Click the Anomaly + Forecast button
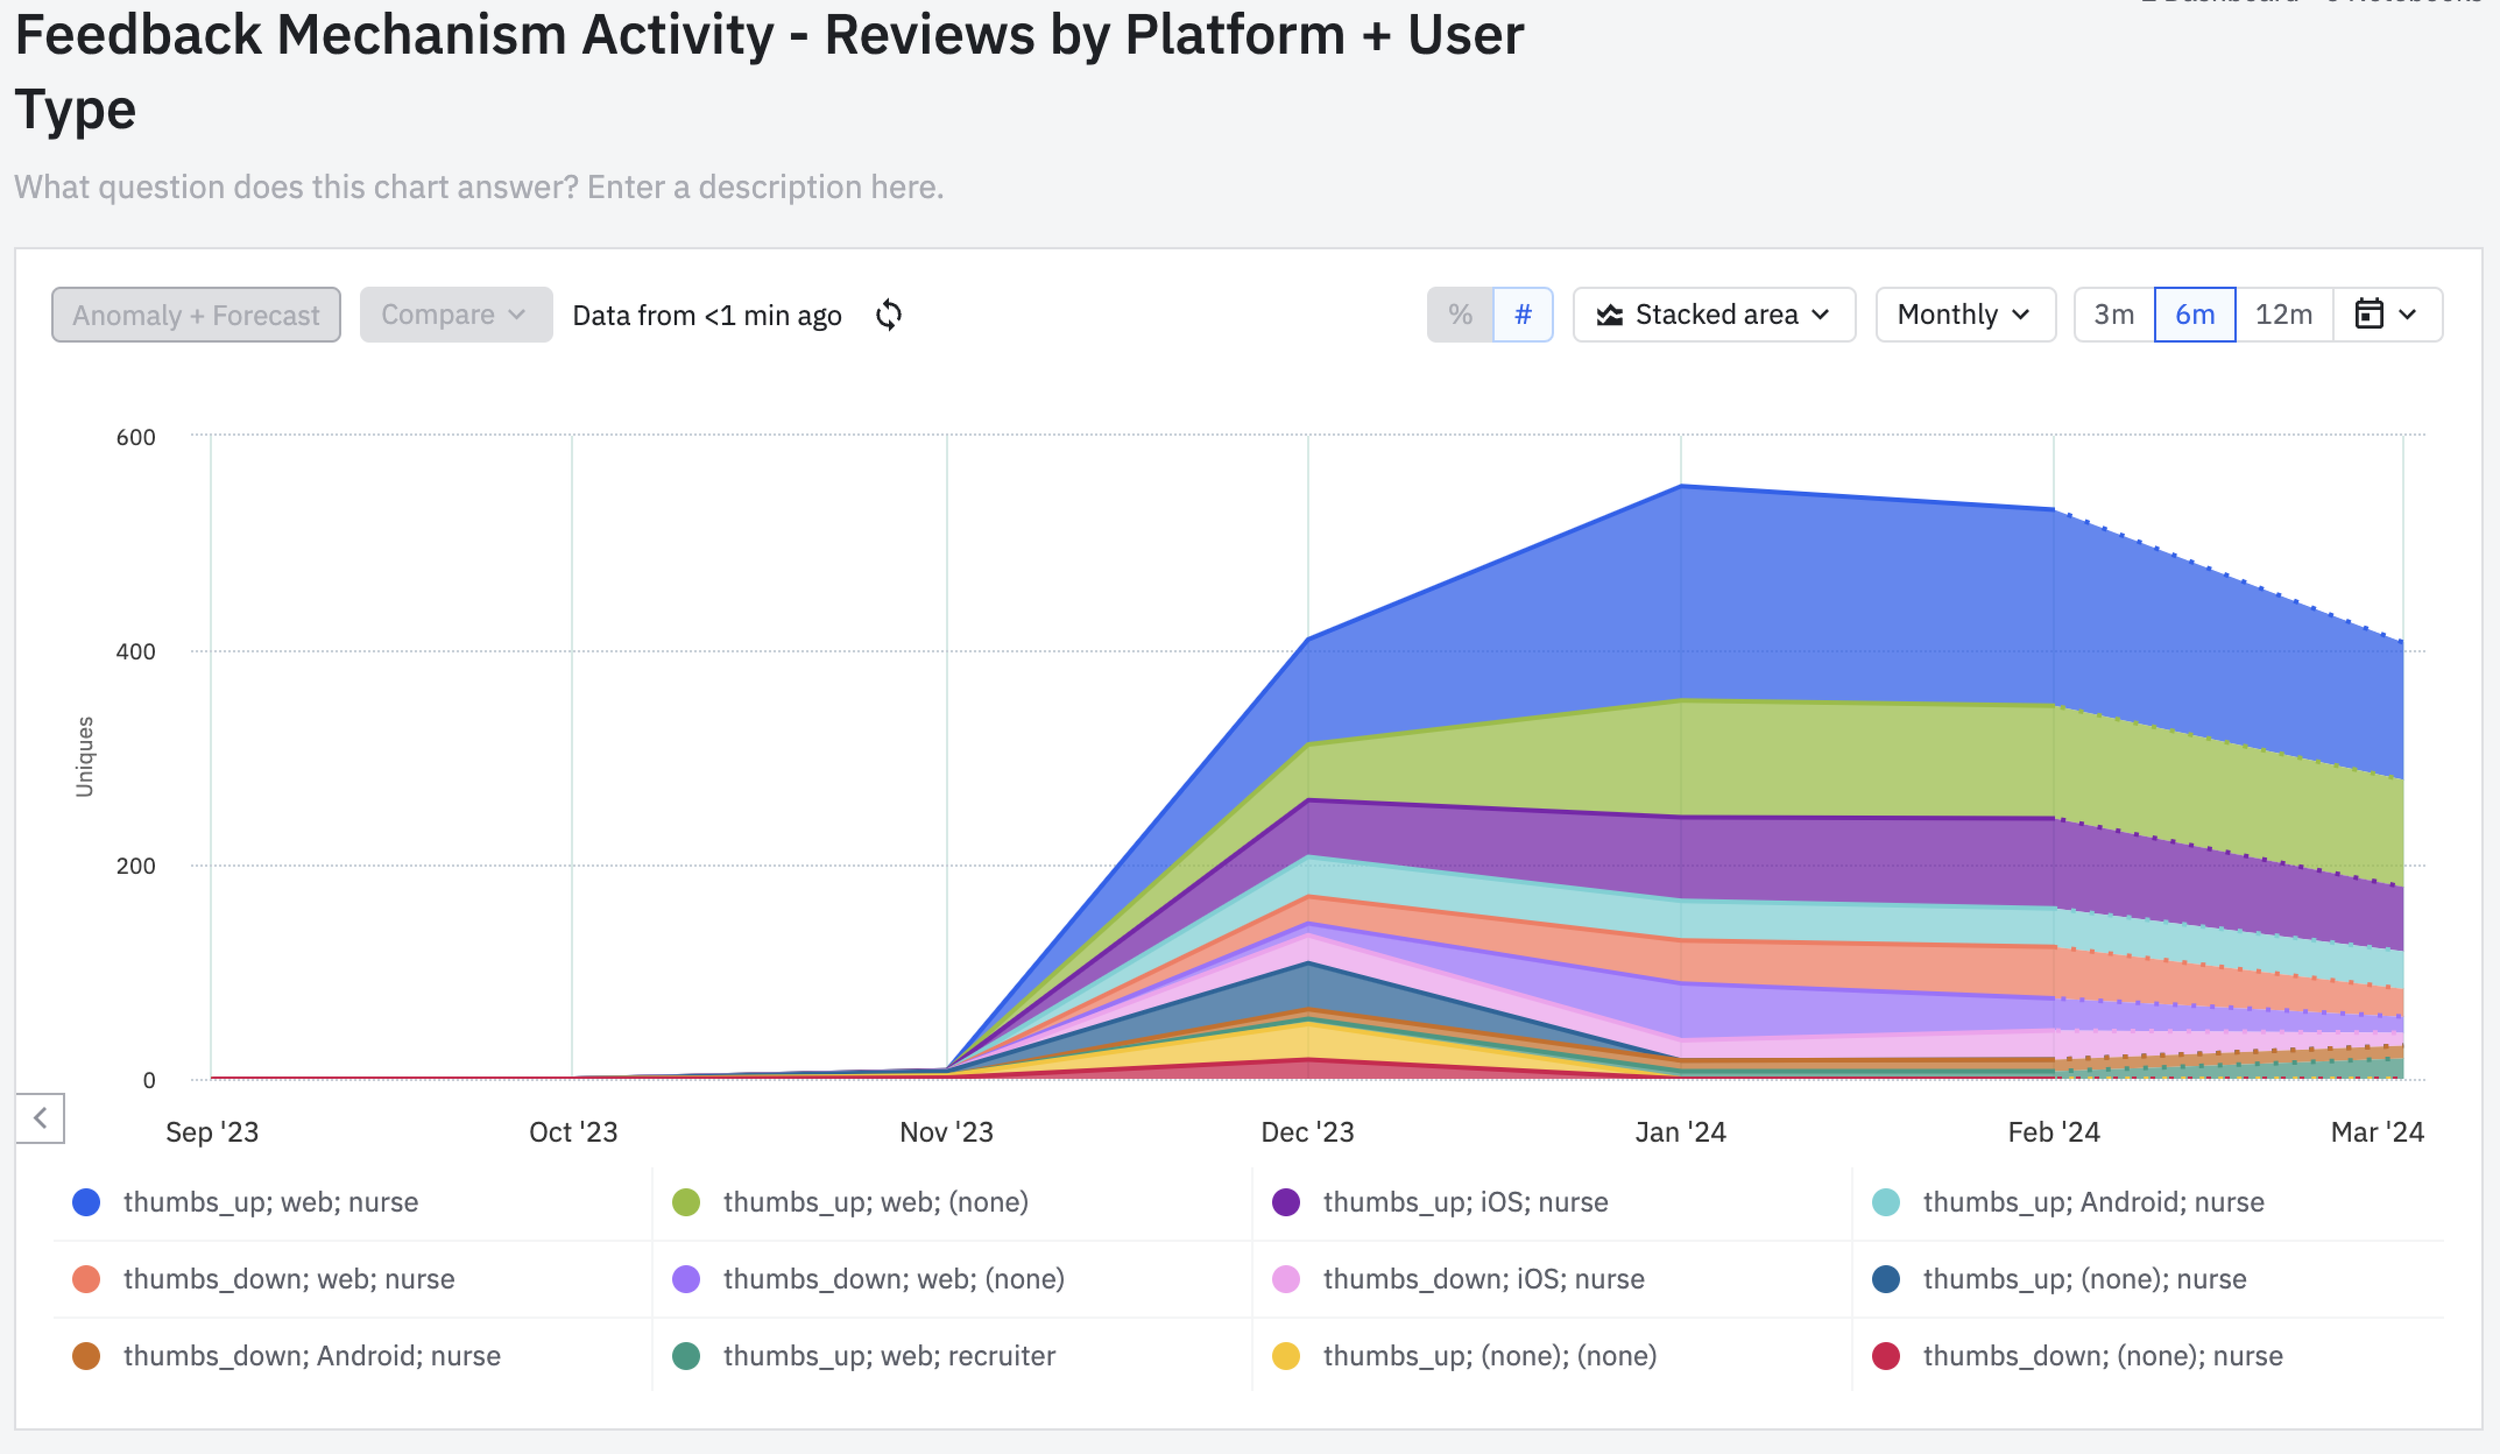The image size is (2500, 1454). 196,315
